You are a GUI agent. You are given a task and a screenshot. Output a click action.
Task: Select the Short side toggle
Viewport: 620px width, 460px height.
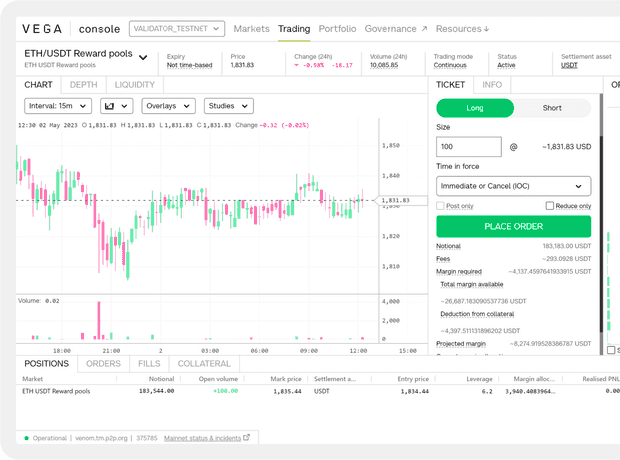[552, 108]
